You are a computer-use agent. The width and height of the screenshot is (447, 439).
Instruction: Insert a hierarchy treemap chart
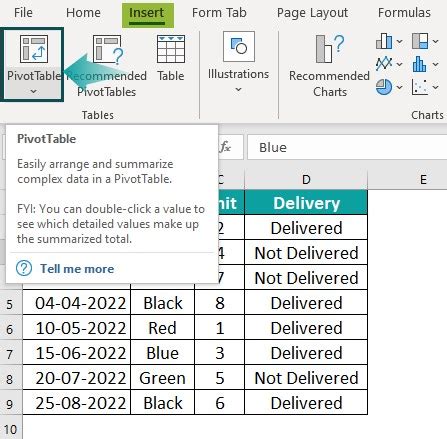(420, 41)
